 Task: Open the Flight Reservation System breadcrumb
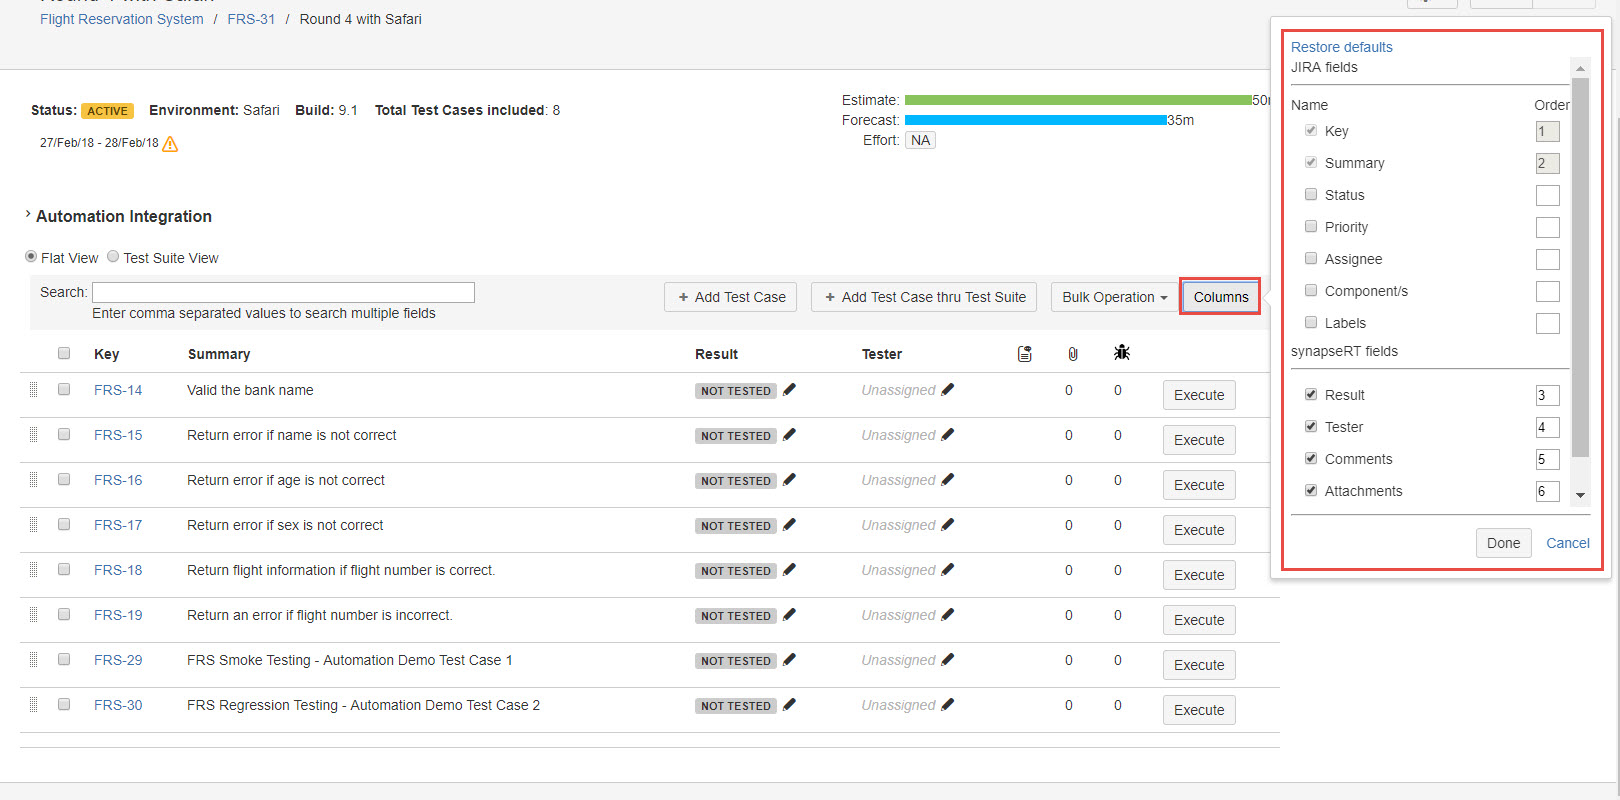122,19
